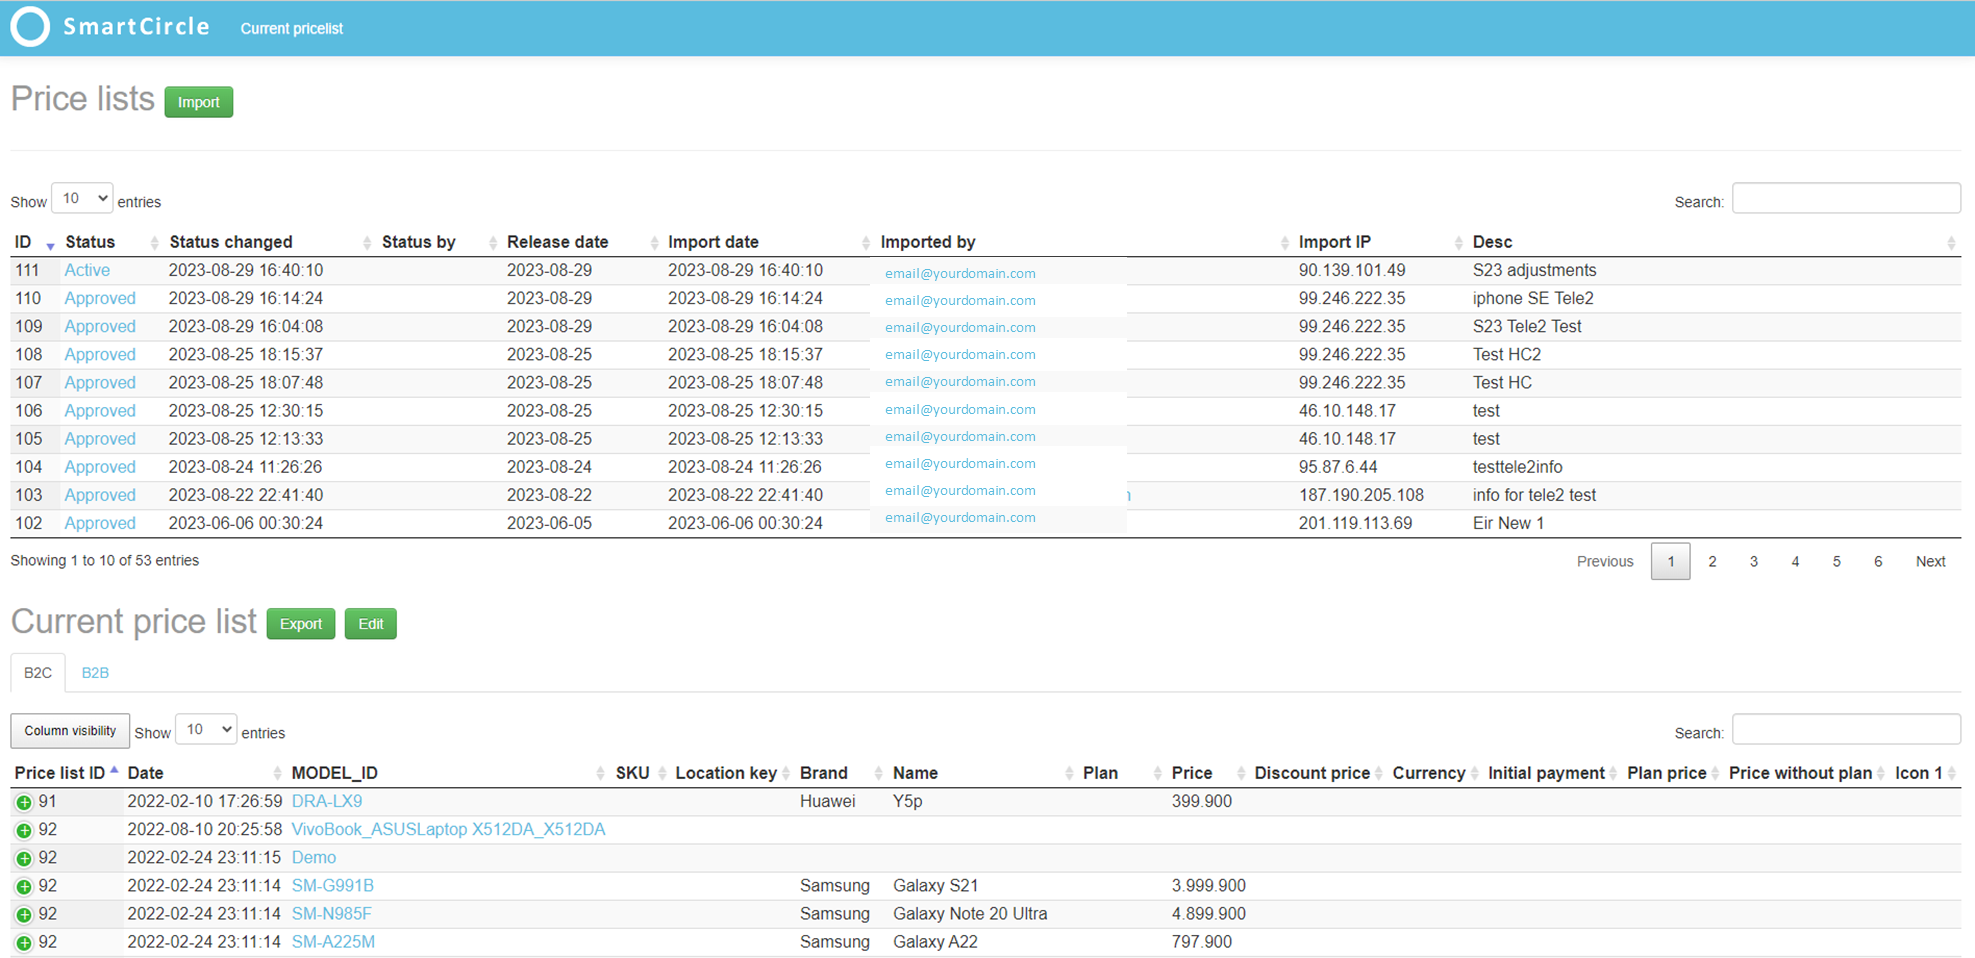The image size is (1975, 958).
Task: Go to page 4 of price lists
Action: pyautogui.click(x=1795, y=562)
